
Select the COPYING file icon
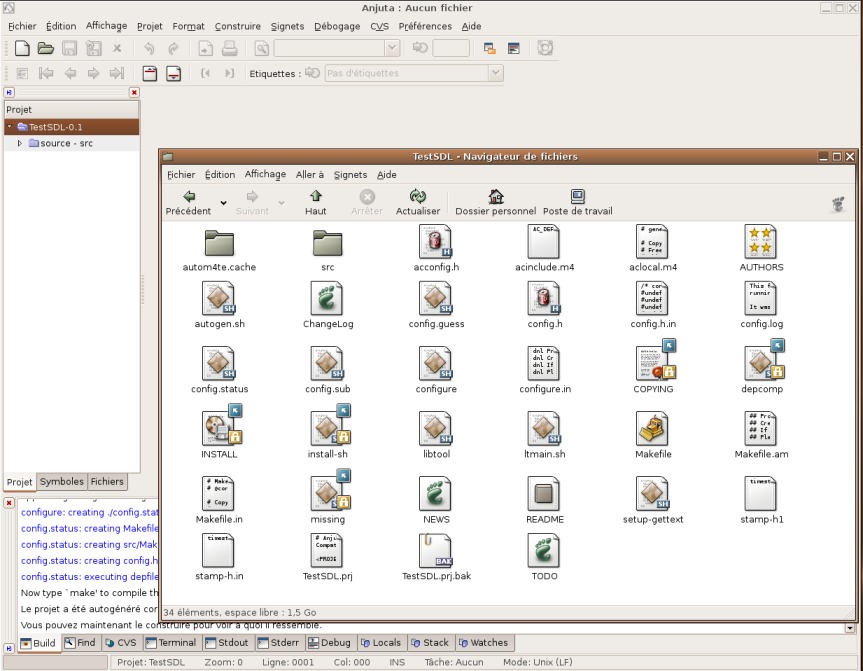click(655, 360)
